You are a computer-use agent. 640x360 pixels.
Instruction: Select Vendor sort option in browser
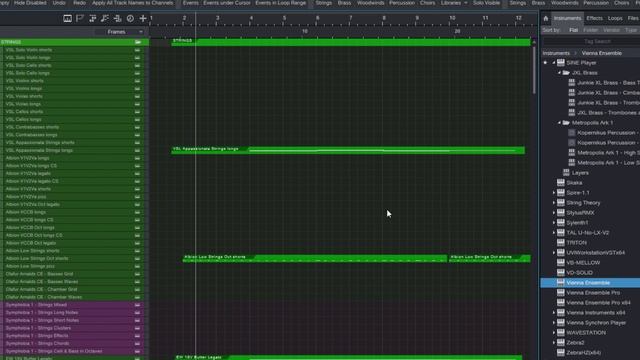[611, 30]
